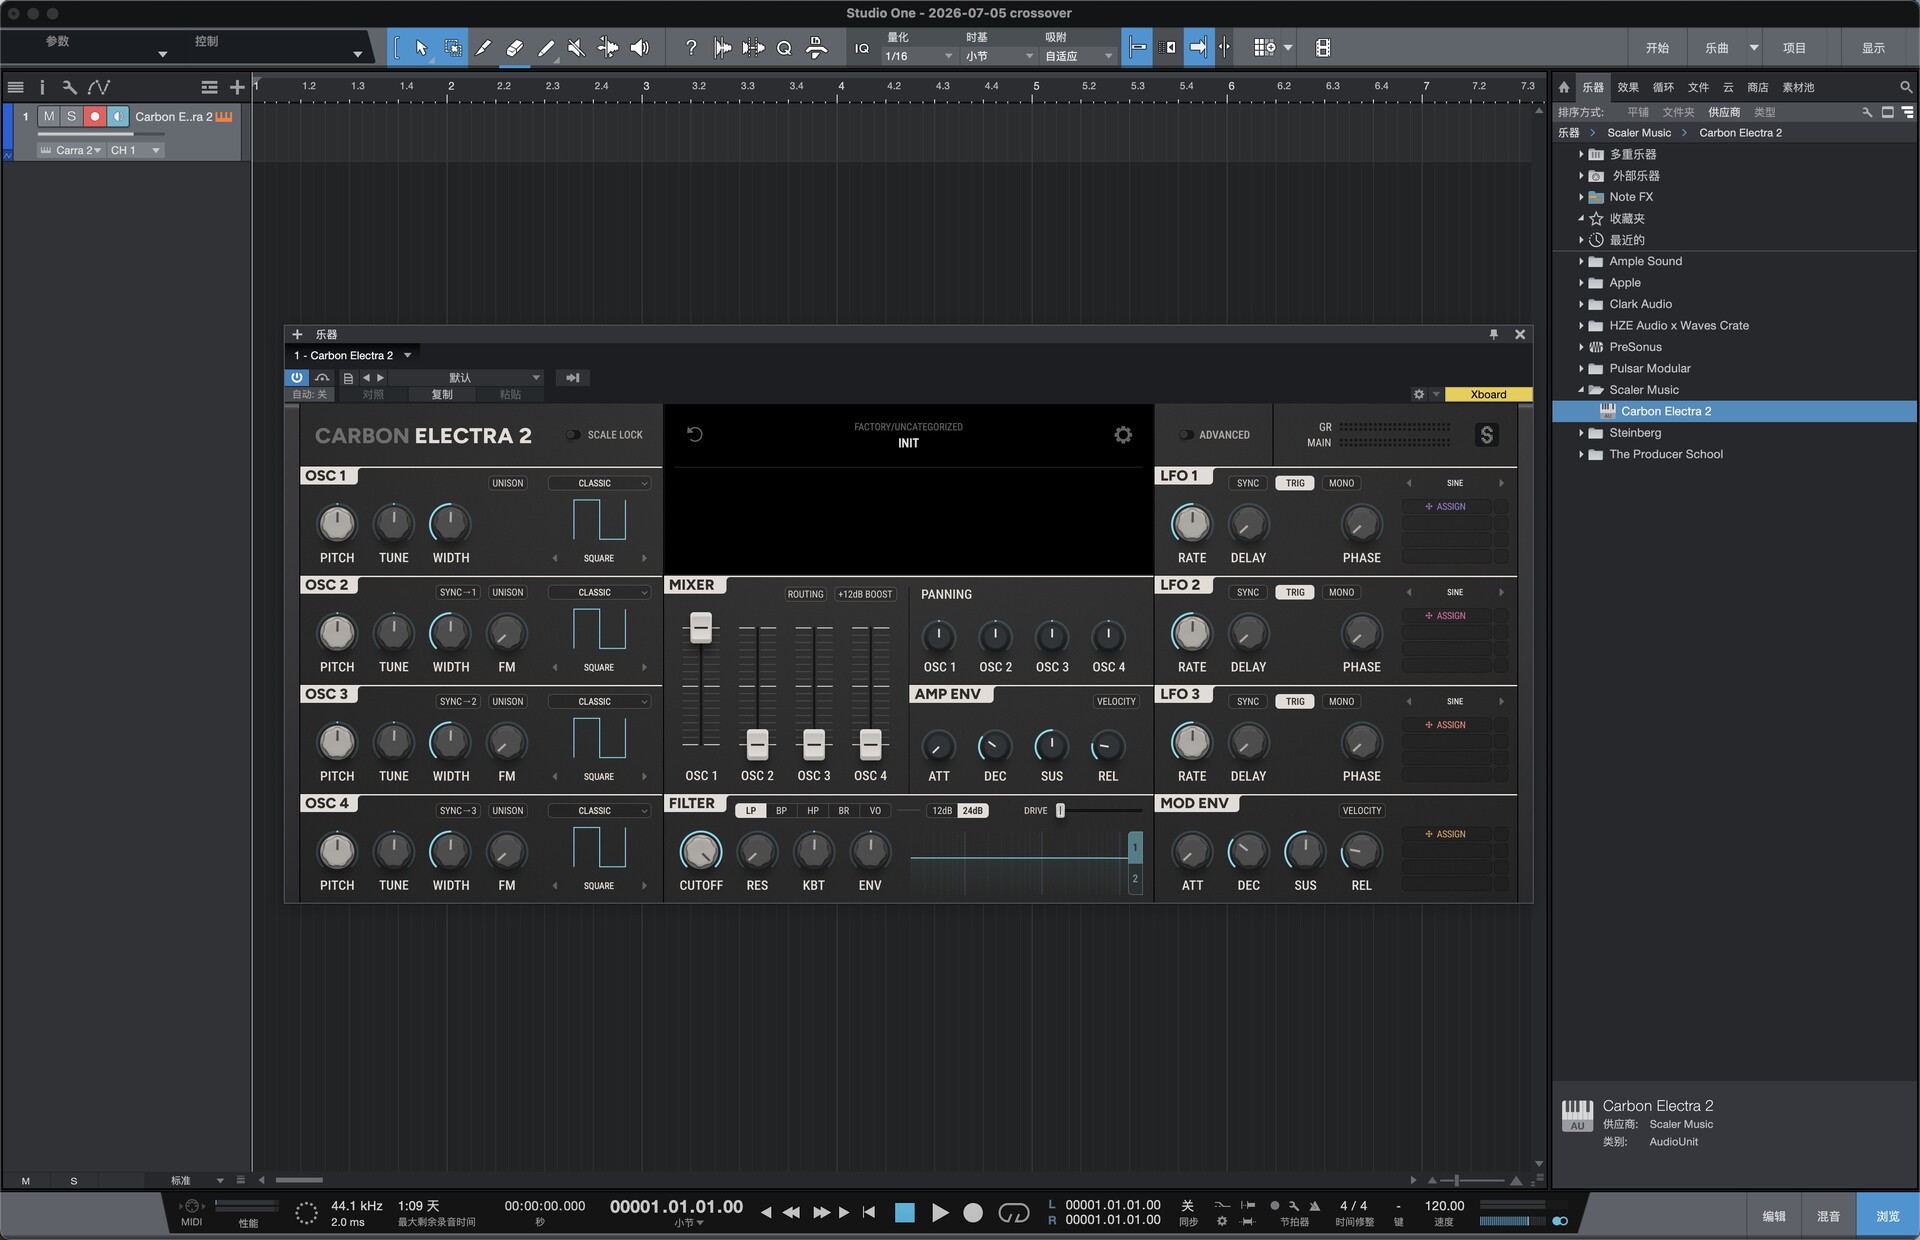Open the instrument preset dropdown
This screenshot has width=1920, height=1240.
466,378
